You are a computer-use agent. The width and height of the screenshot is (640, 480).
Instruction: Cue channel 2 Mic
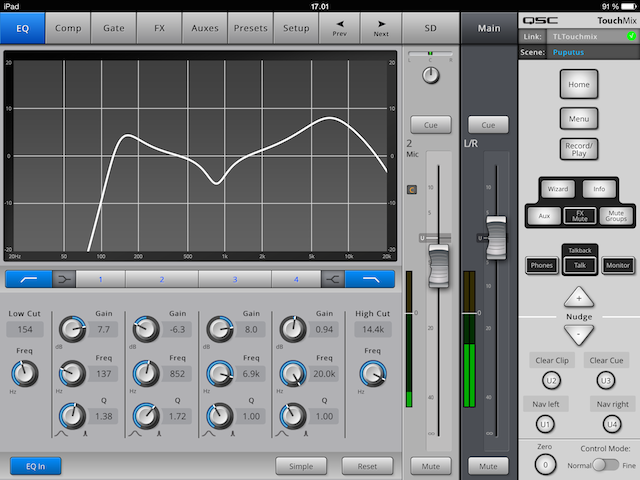(431, 125)
